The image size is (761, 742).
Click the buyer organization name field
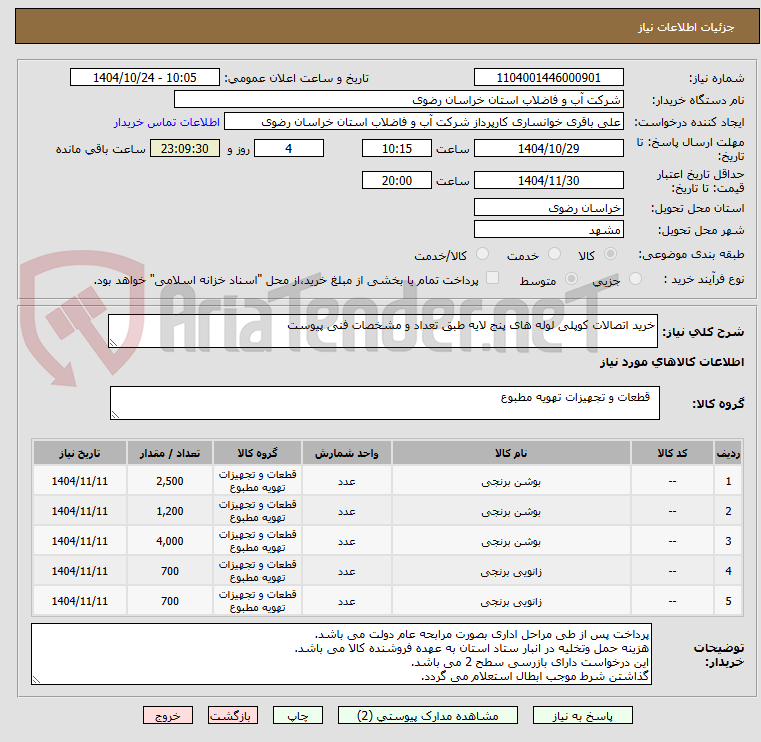(398, 100)
